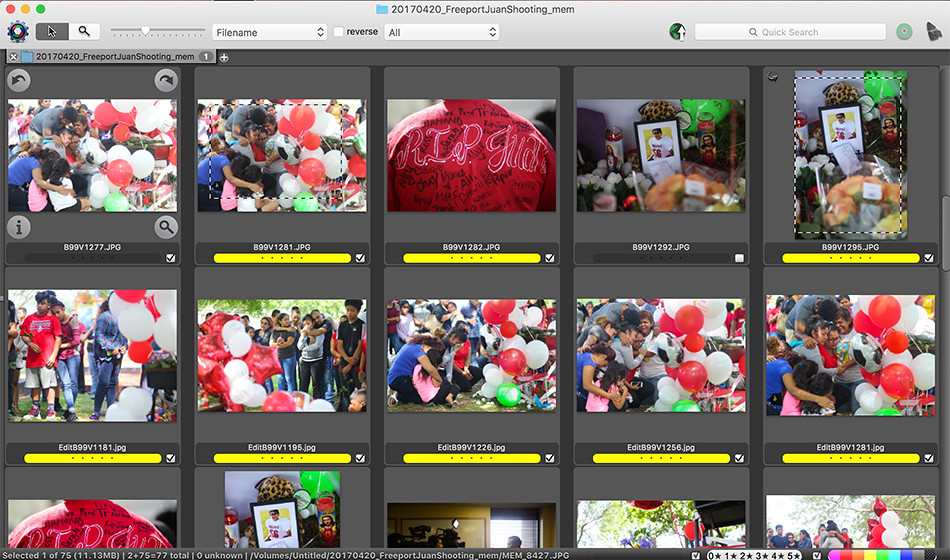950x560 pixels.
Task: Toggle tag checkbox for EditB99V1226.jpg
Action: 550,458
